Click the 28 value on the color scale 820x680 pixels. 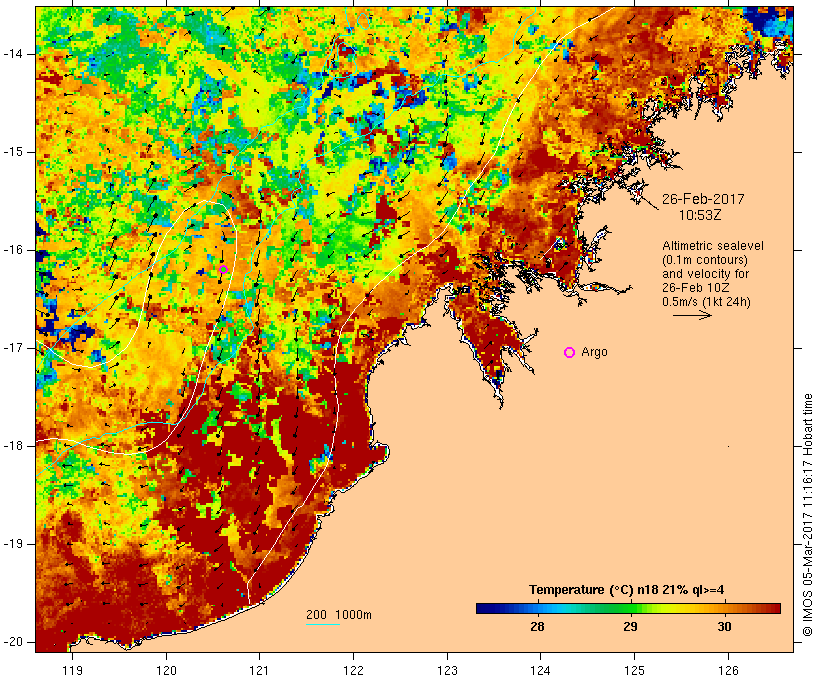click(537, 627)
